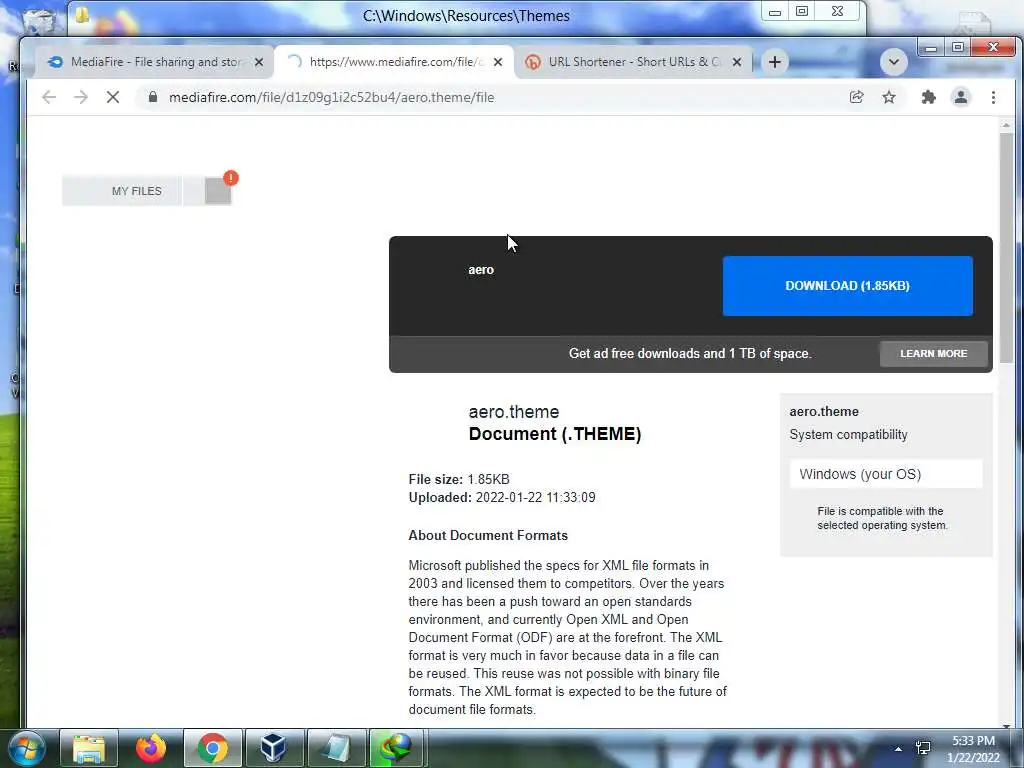Click the aero.theme file name heading
This screenshot has width=1024, height=768.
(513, 412)
